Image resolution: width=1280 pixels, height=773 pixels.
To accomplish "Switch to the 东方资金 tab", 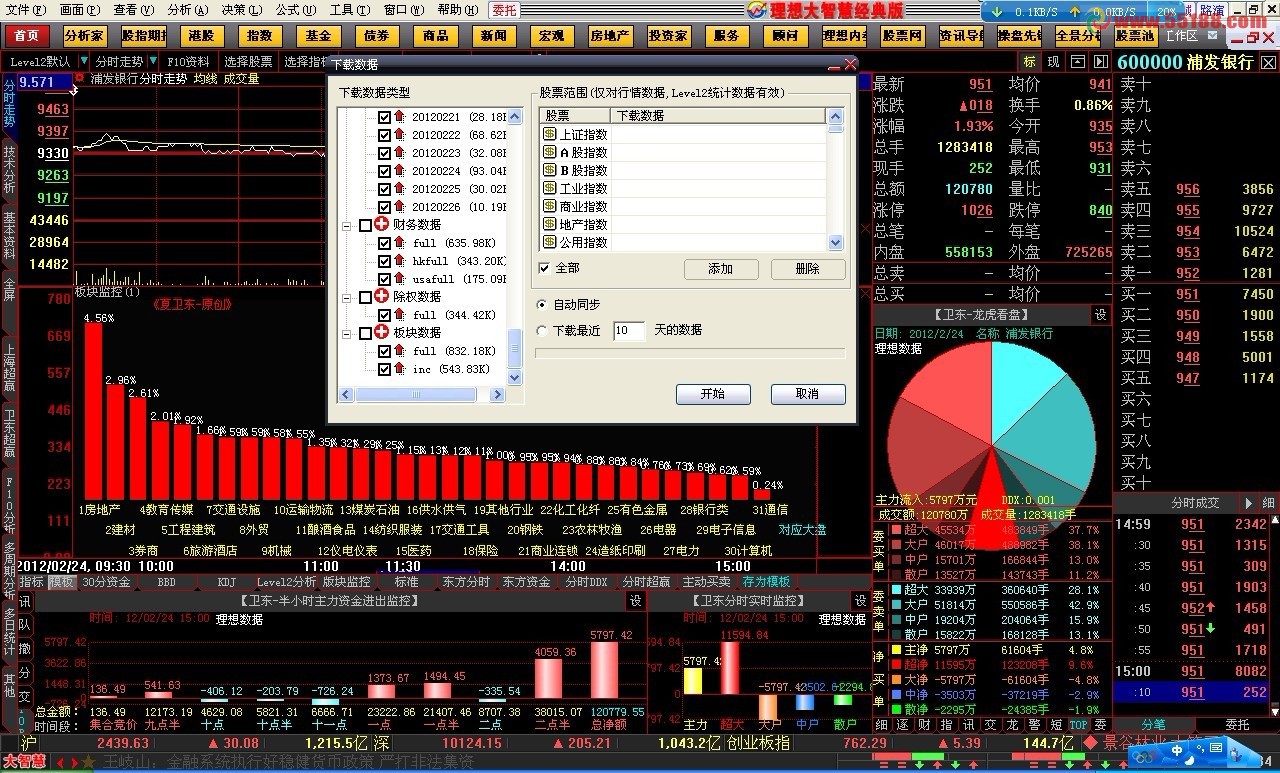I will tap(526, 582).
